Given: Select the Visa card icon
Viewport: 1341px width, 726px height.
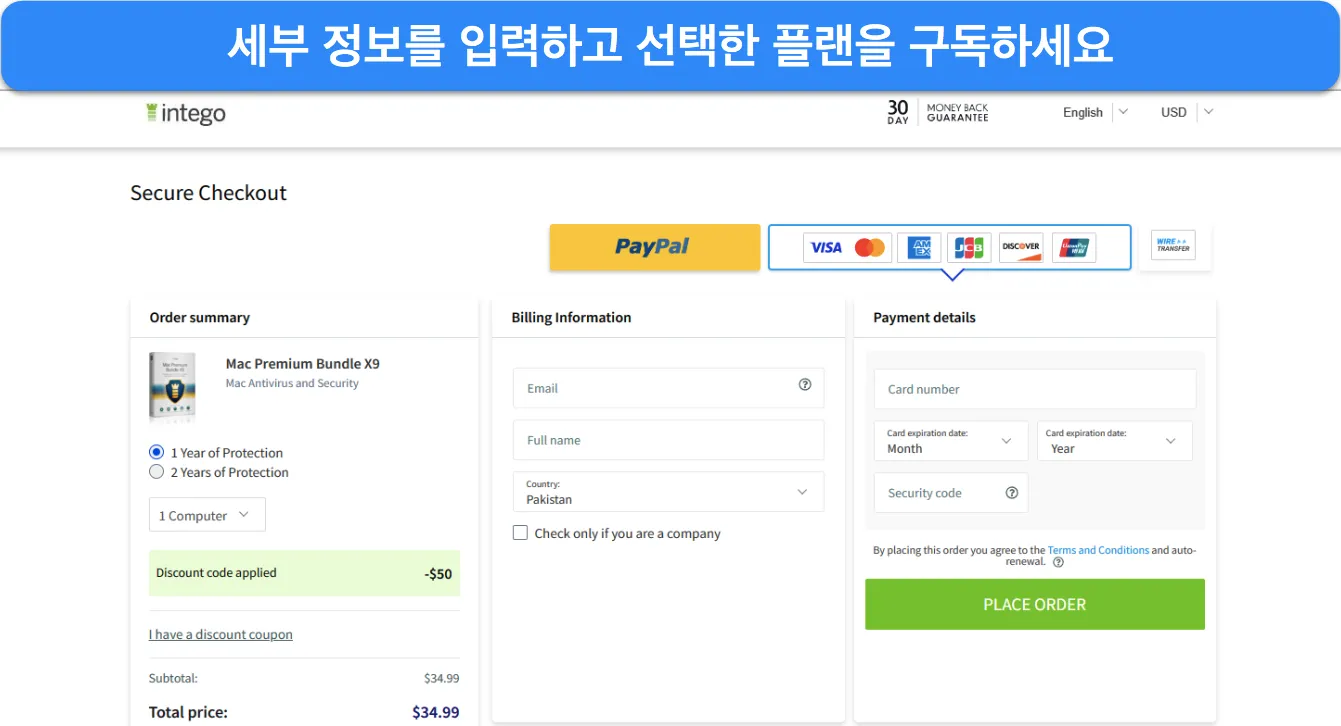Looking at the screenshot, I should (826, 247).
